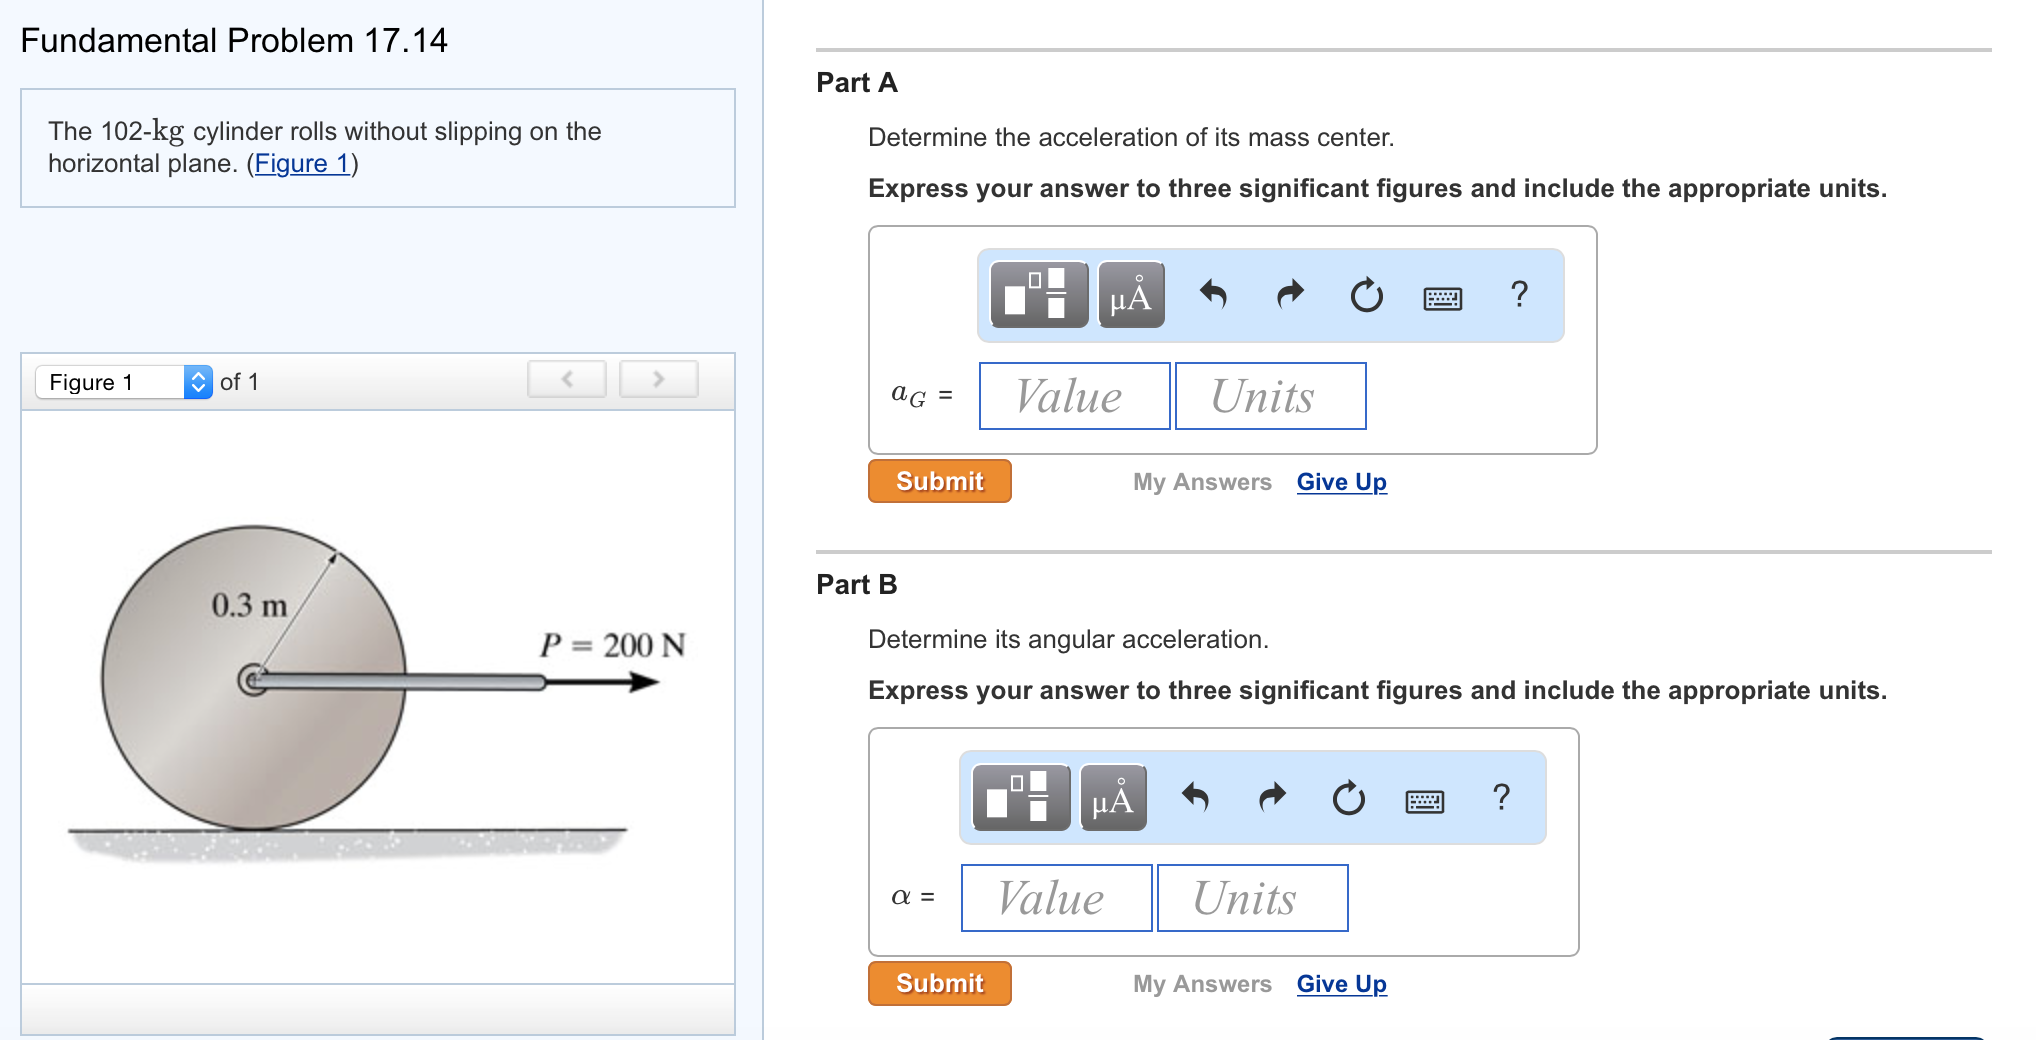The width and height of the screenshot is (2036, 1040).
Task: Select the reset answer icon in Part B
Action: (x=1349, y=797)
